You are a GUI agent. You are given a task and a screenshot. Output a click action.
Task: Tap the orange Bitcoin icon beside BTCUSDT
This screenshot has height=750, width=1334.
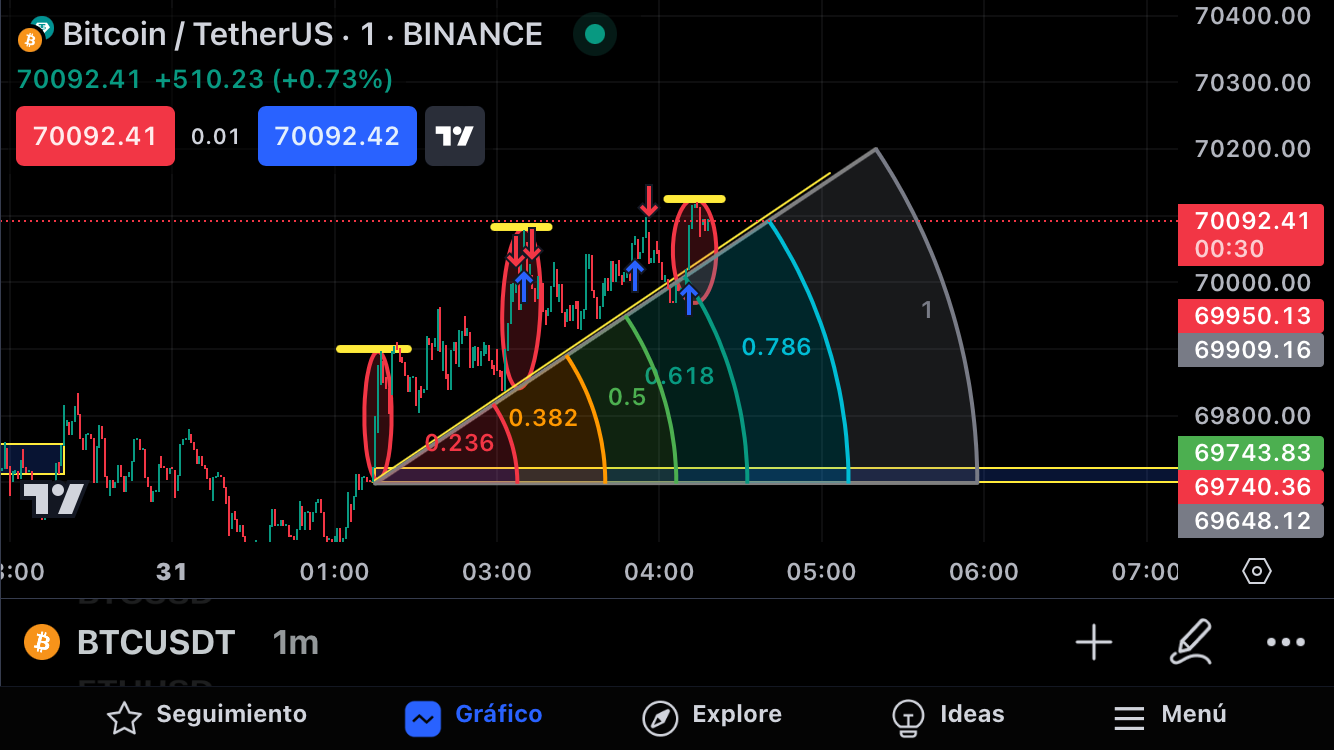[x=42, y=642]
